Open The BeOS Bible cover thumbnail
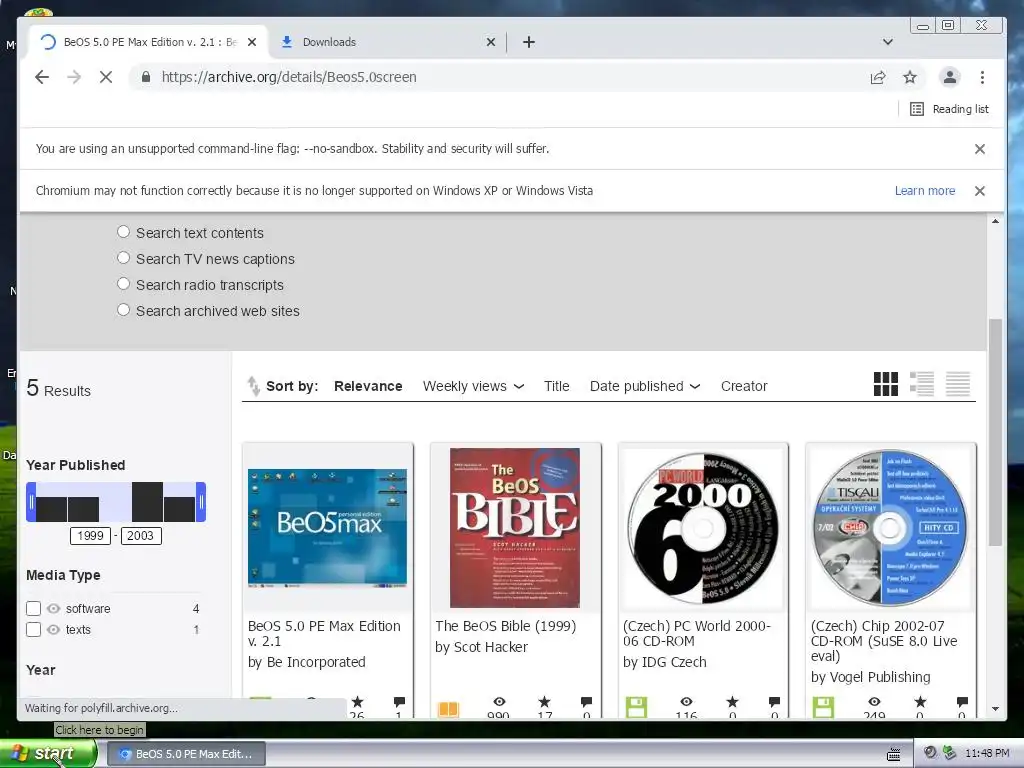This screenshot has width=1024, height=768. [515, 528]
